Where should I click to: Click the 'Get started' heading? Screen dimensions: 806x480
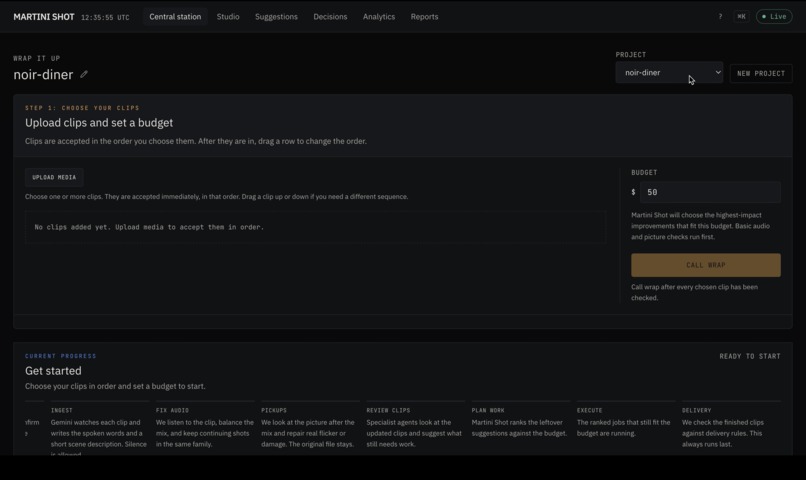tap(53, 371)
